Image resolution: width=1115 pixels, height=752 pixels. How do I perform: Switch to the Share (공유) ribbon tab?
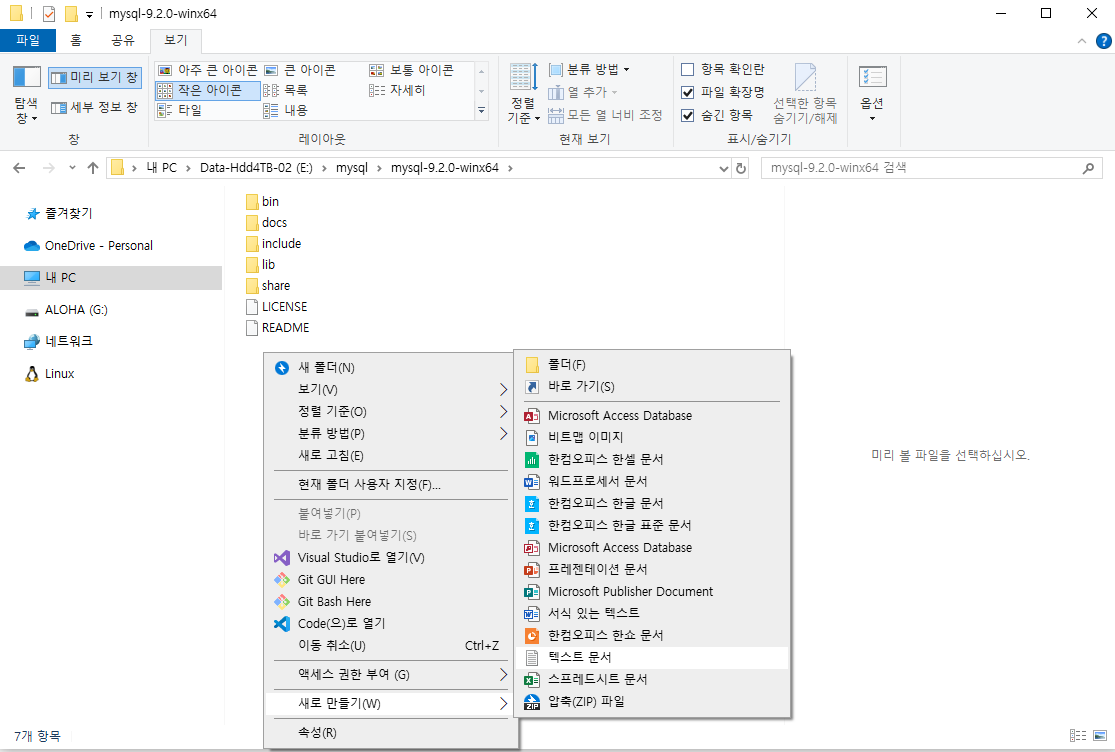coord(123,41)
